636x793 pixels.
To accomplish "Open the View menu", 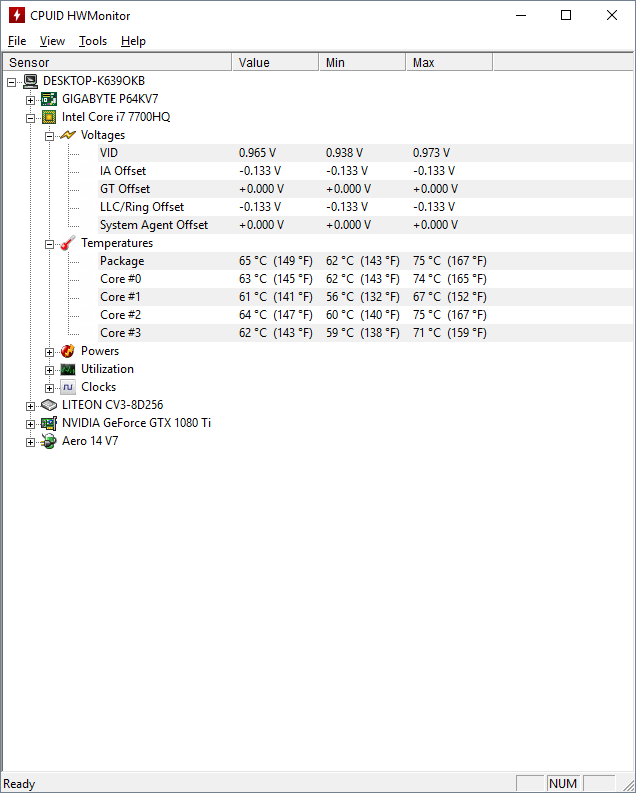I will [52, 41].
